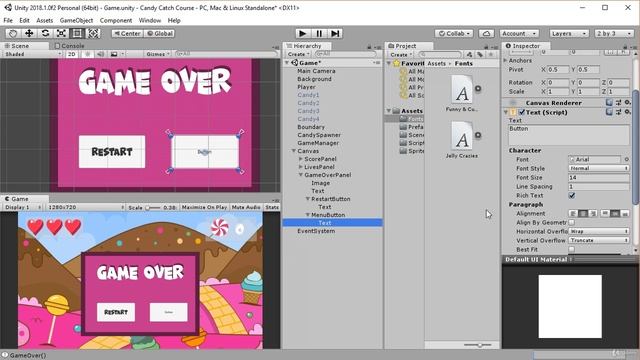
Task: Open Hierarchy Create dropdown
Action: 298,54
